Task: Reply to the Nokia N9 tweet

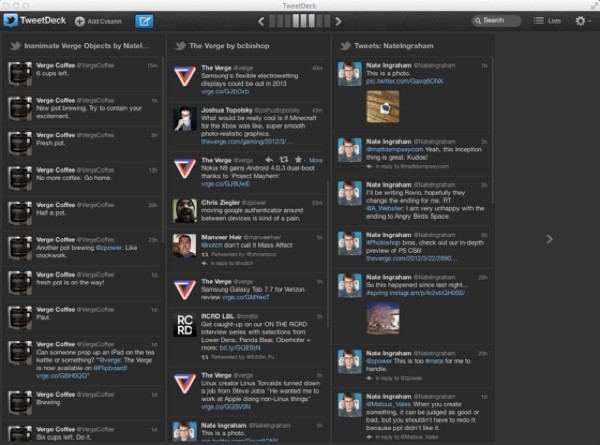Action: (269, 160)
